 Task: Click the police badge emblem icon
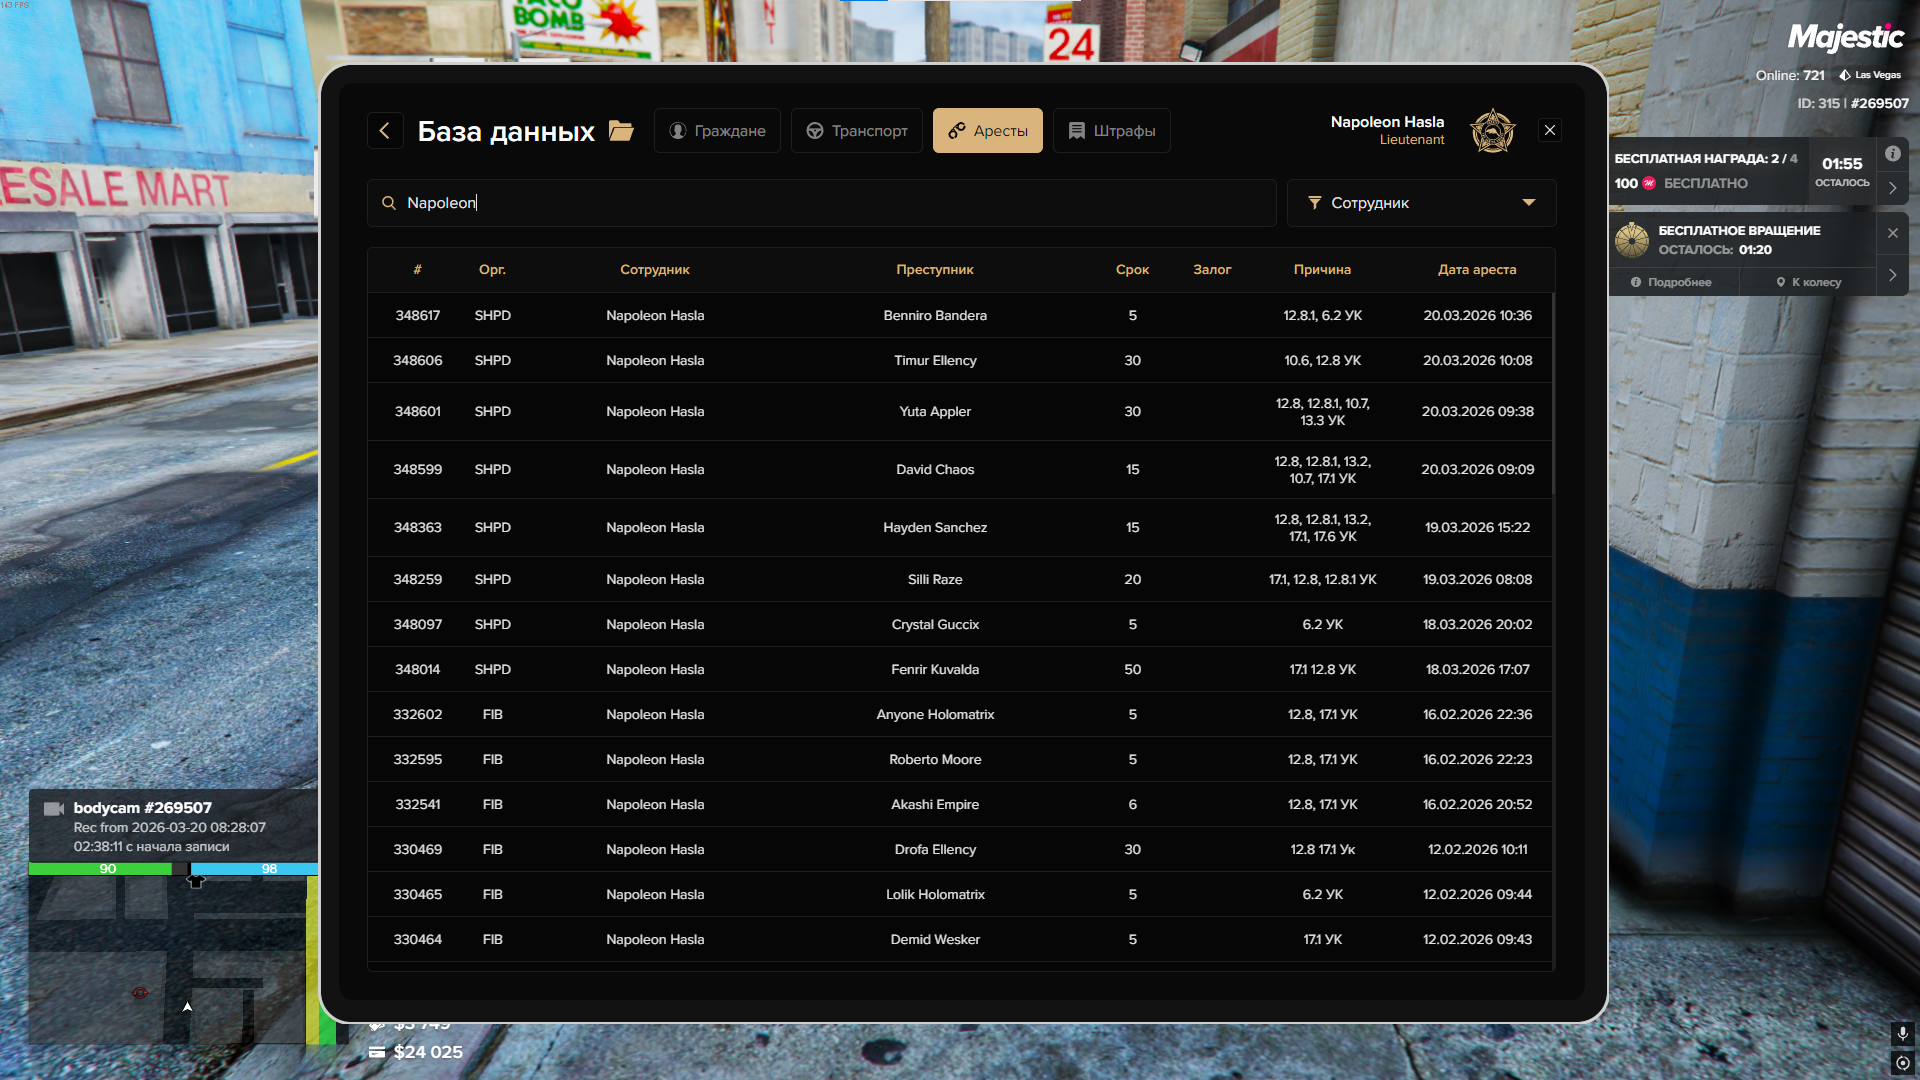click(1492, 131)
